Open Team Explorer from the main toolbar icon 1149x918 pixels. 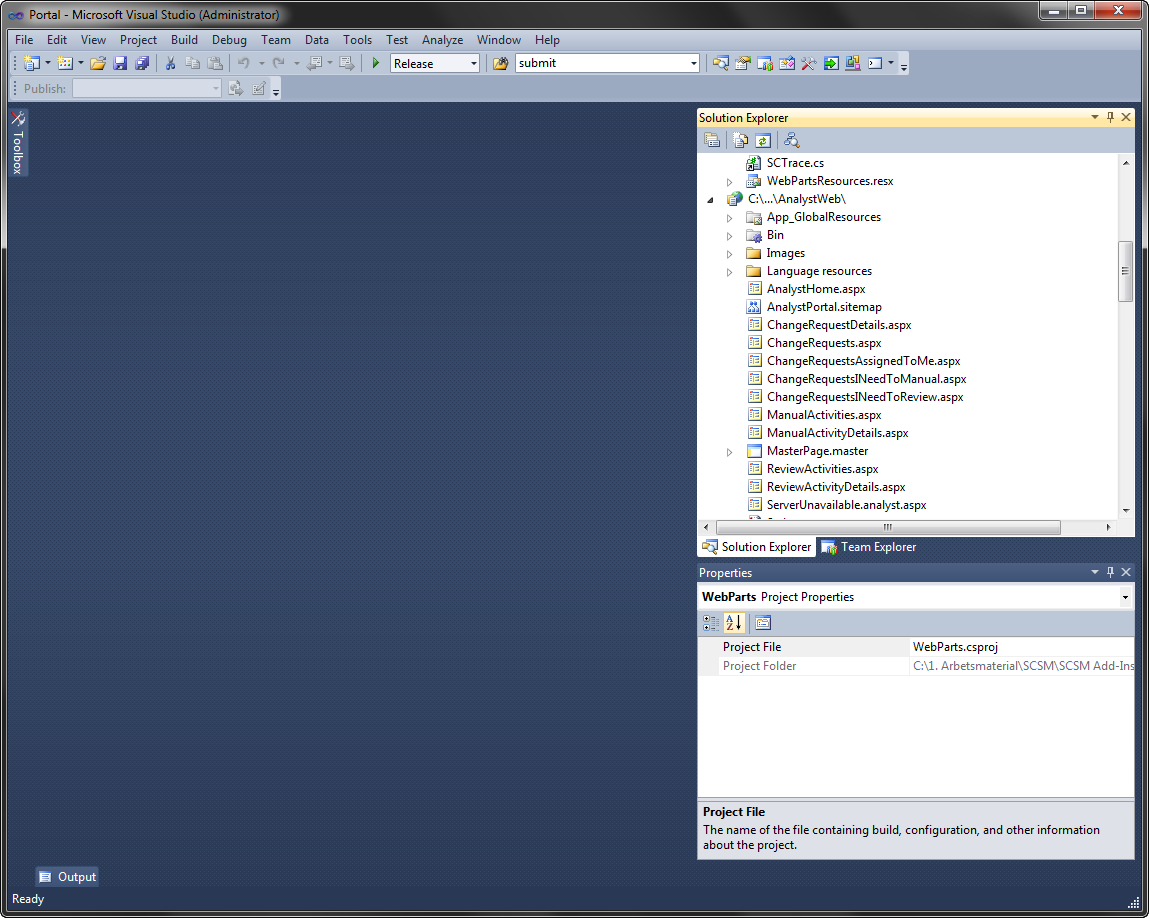tap(764, 64)
